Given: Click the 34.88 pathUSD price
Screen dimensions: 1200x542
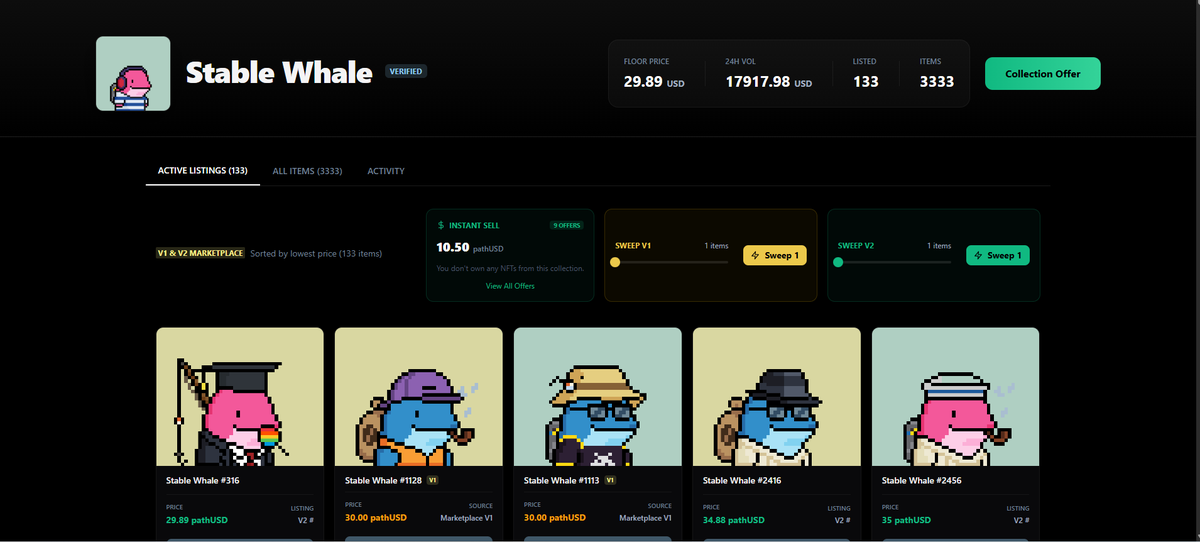Looking at the screenshot, I should coord(734,520).
